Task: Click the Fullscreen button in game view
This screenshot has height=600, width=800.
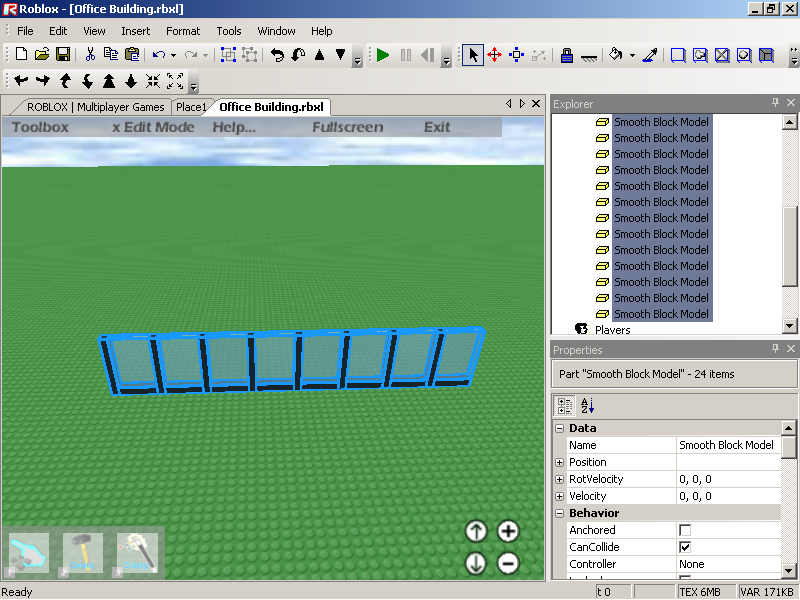Action: pyautogui.click(x=347, y=127)
